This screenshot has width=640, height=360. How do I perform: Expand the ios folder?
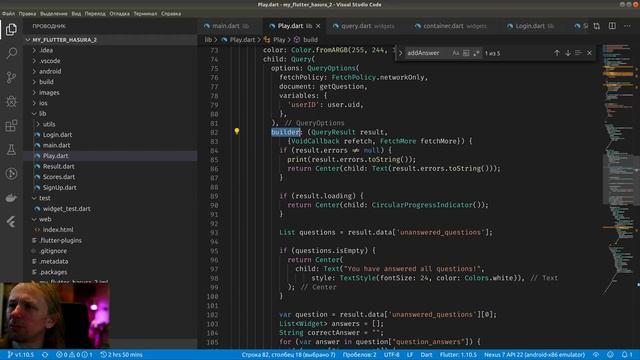pos(110,103)
